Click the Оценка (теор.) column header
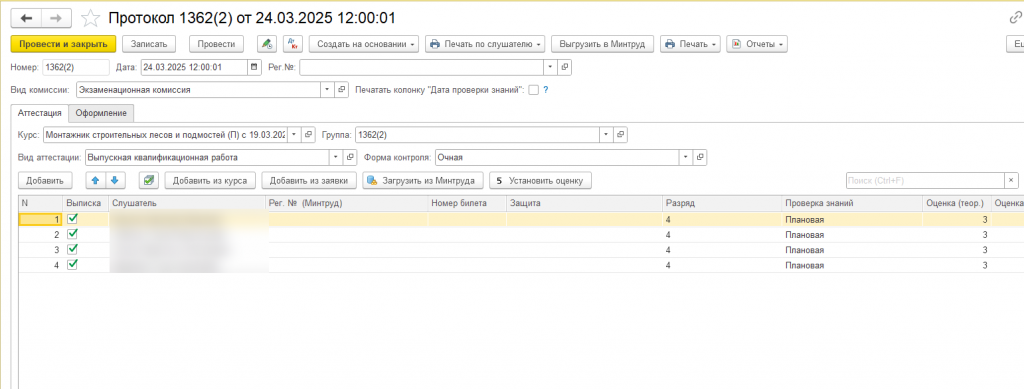1024x389 pixels. pos(957,204)
